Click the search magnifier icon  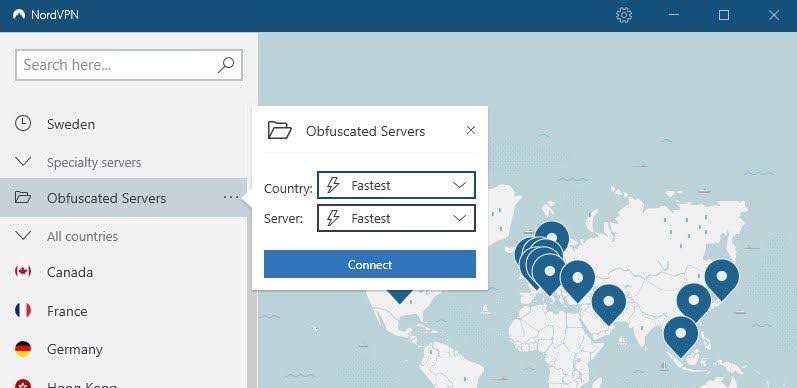(x=226, y=65)
